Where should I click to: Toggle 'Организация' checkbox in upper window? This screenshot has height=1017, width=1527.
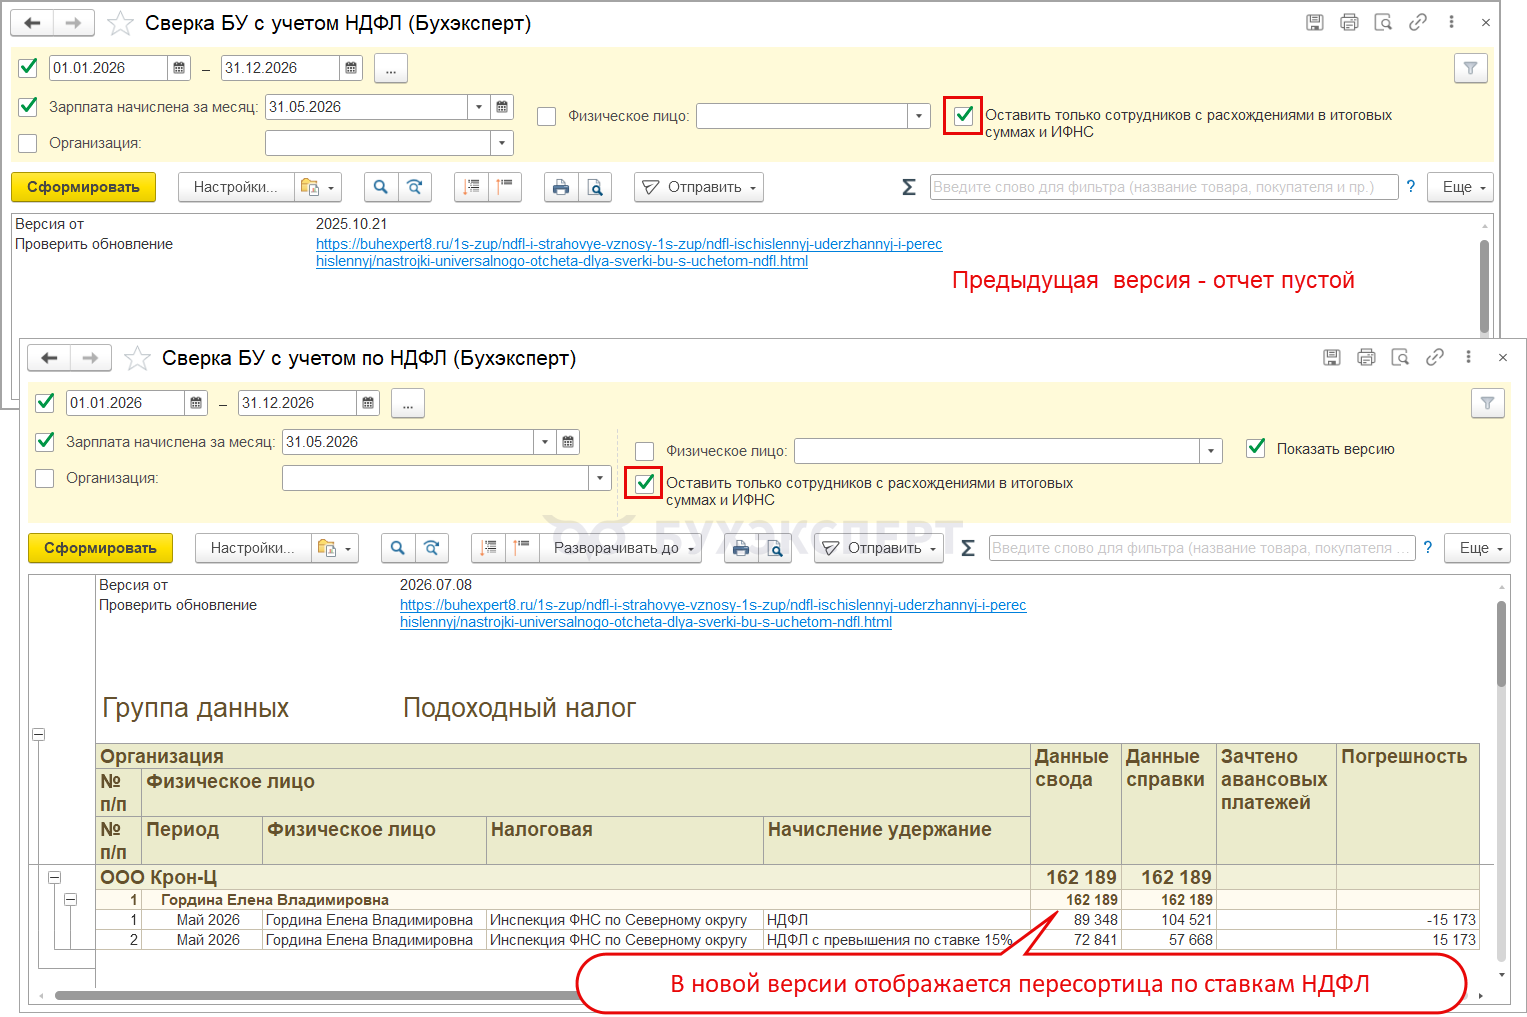coord(28,143)
